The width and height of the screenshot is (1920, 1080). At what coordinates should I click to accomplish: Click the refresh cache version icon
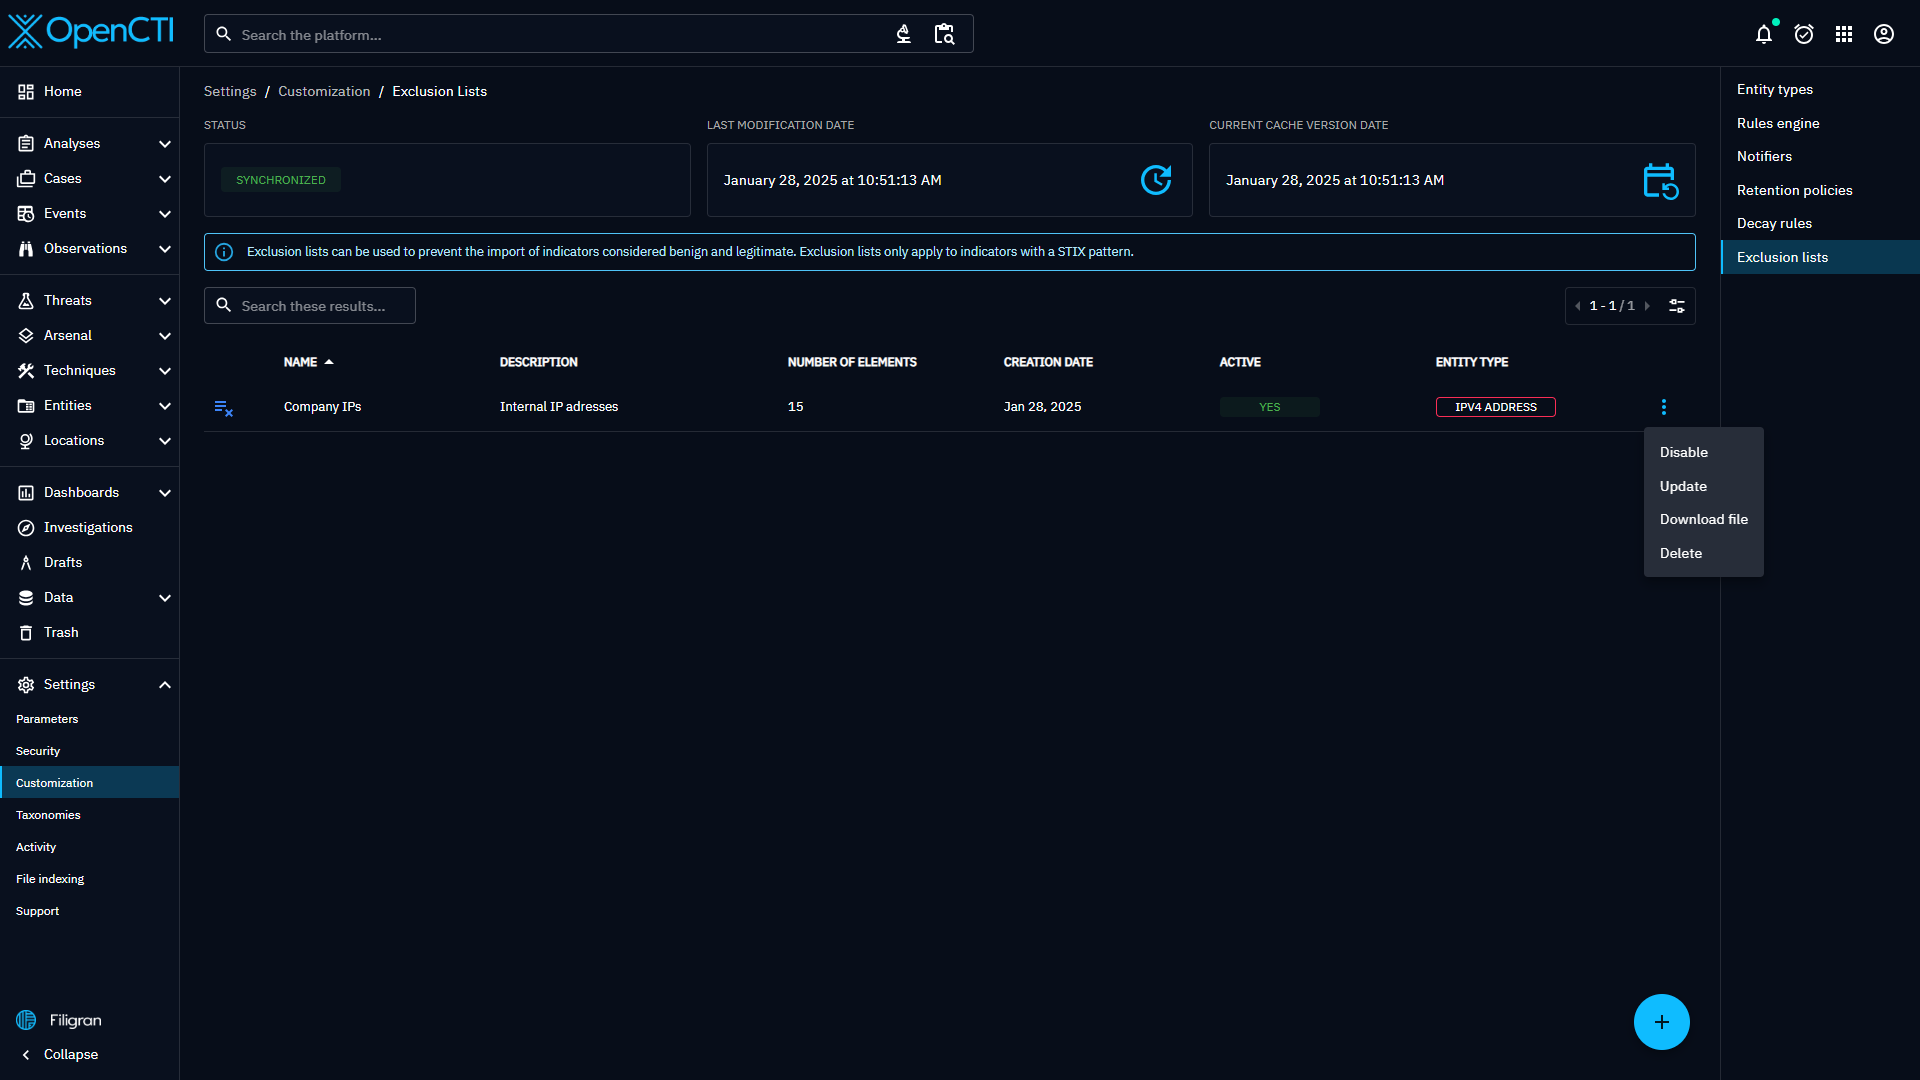tap(1660, 181)
